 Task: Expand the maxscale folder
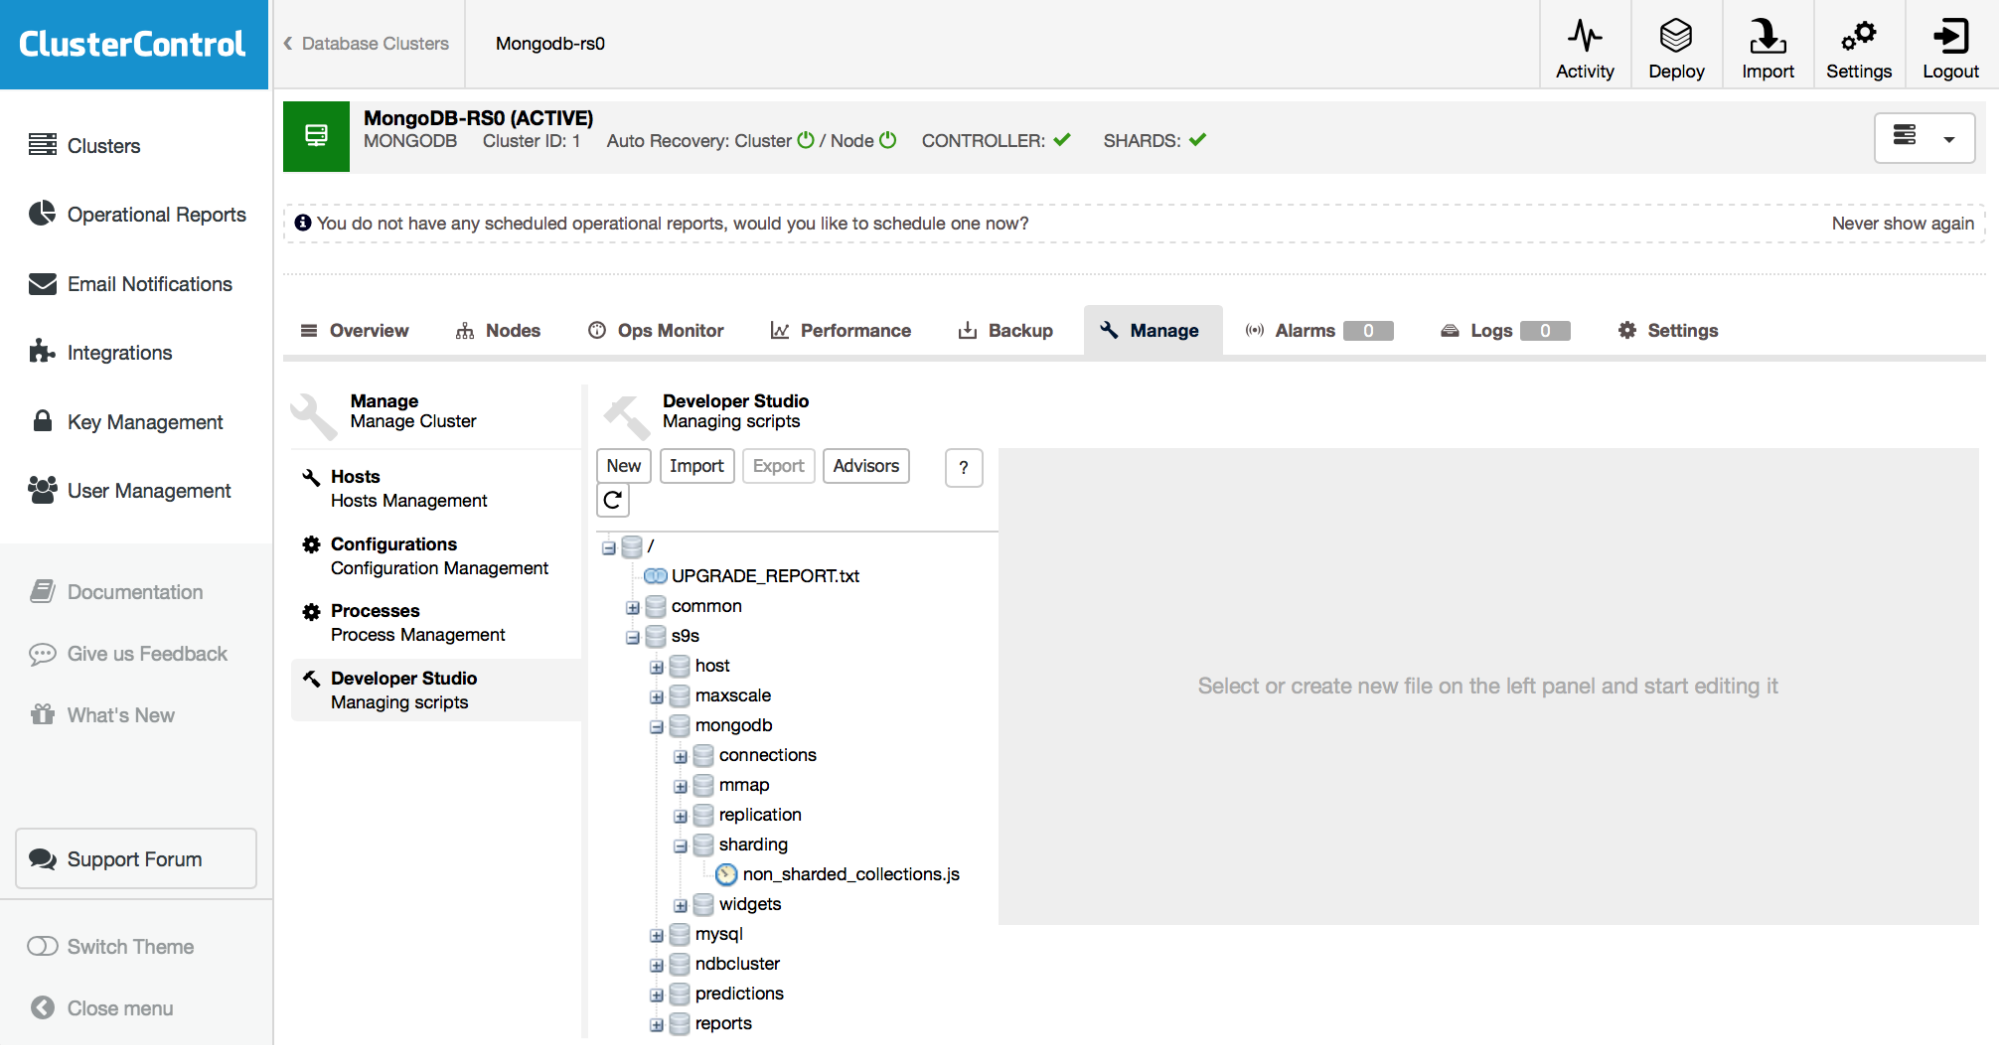tap(656, 697)
